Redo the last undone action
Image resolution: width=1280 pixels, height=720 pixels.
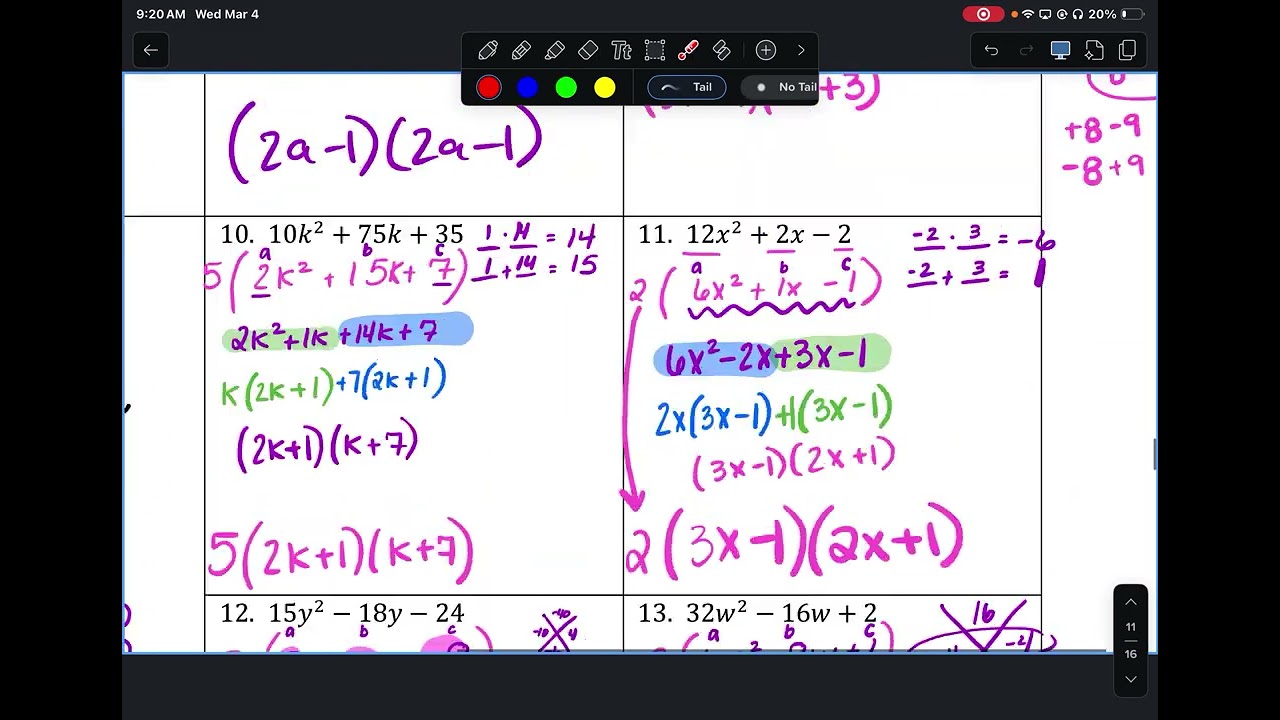[1026, 50]
